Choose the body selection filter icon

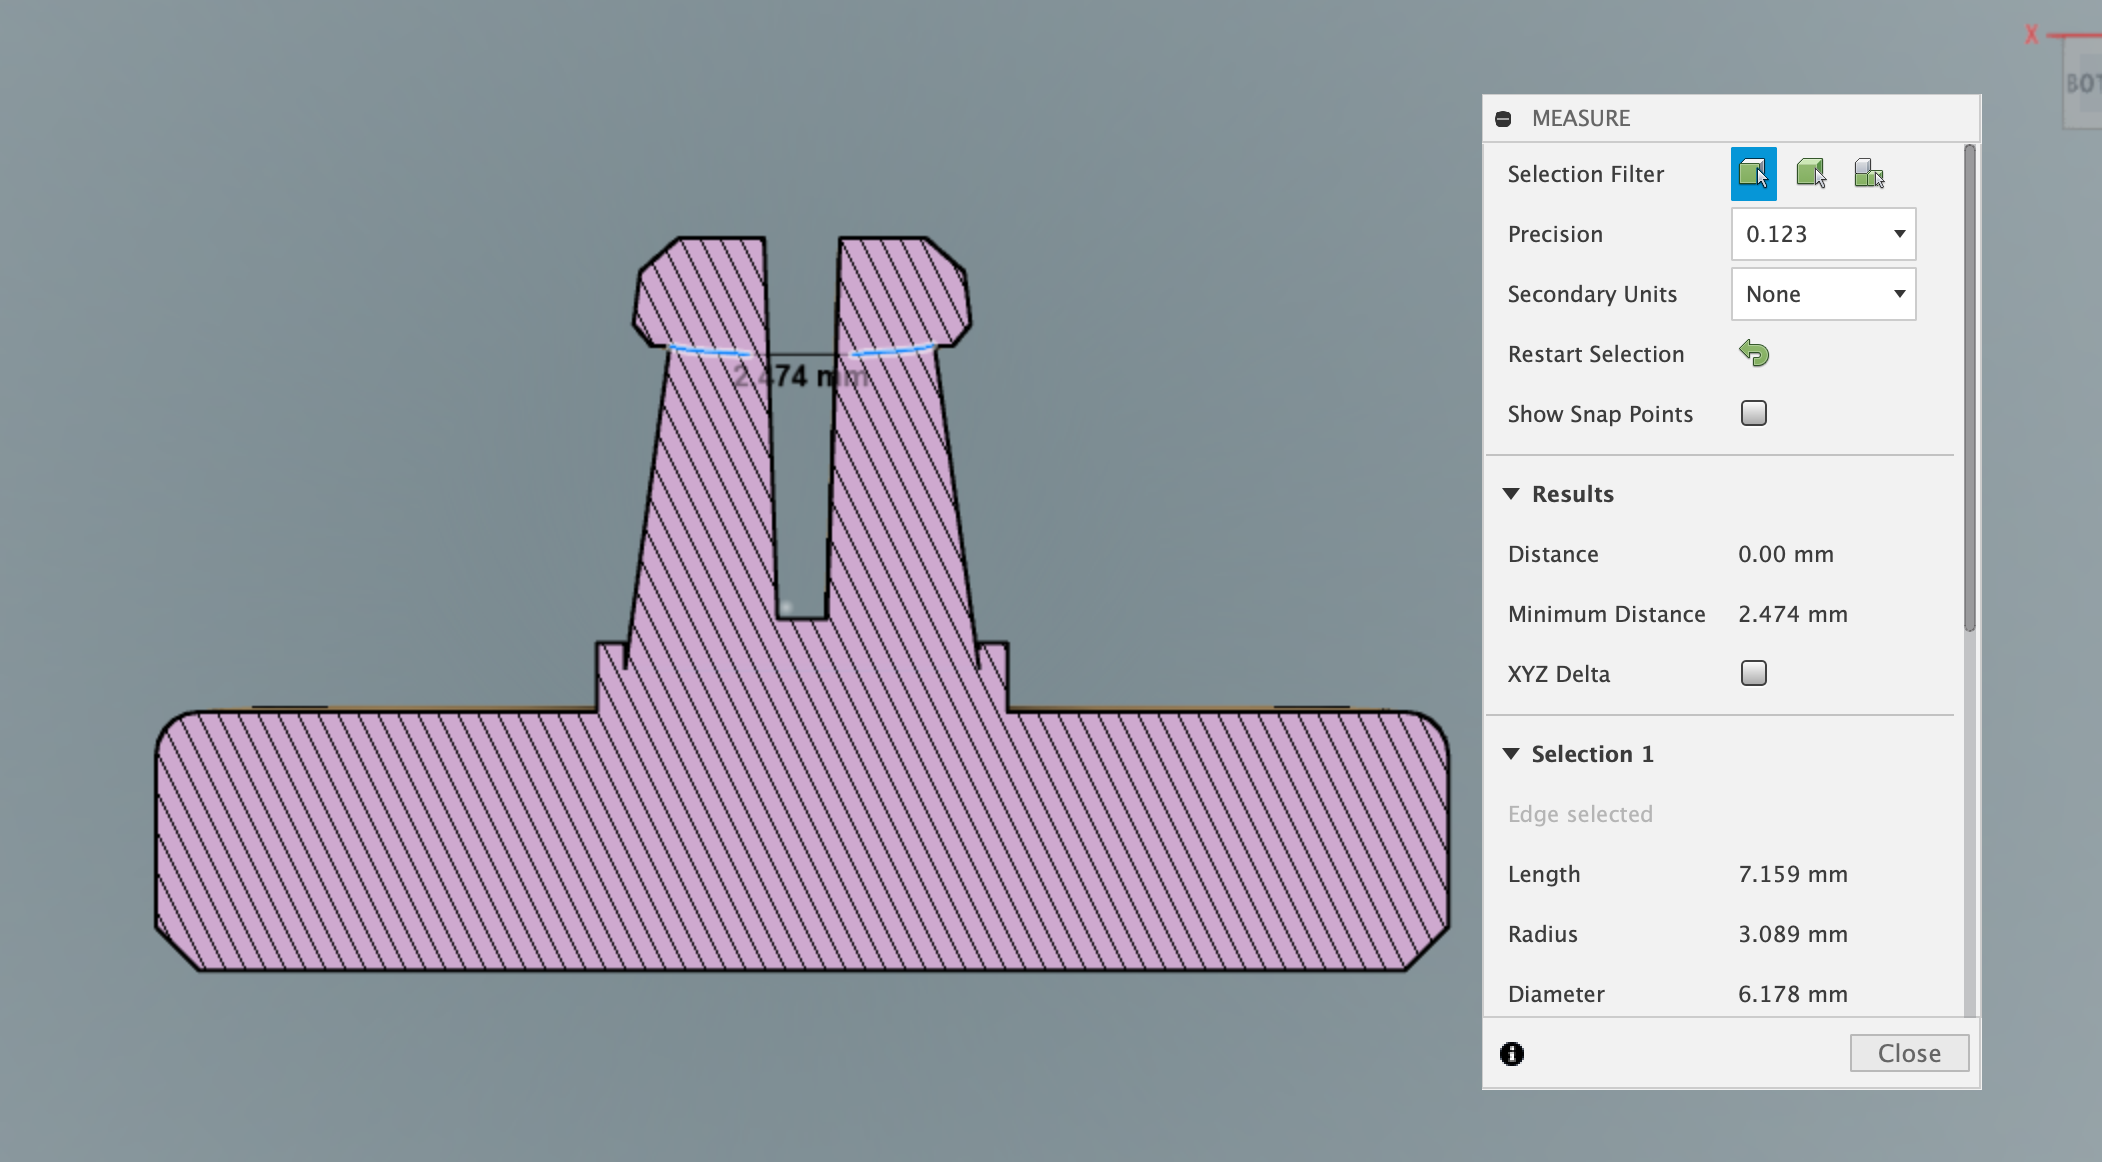click(x=1811, y=174)
